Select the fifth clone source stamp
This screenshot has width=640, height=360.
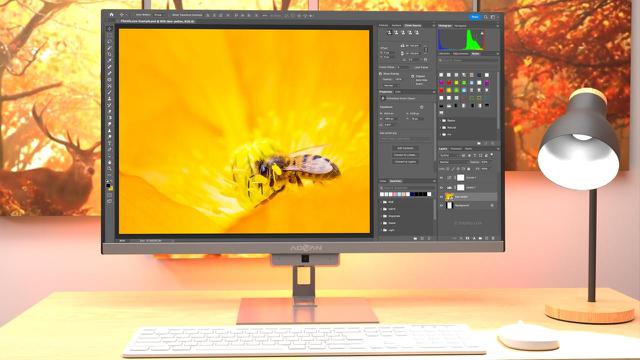417,32
